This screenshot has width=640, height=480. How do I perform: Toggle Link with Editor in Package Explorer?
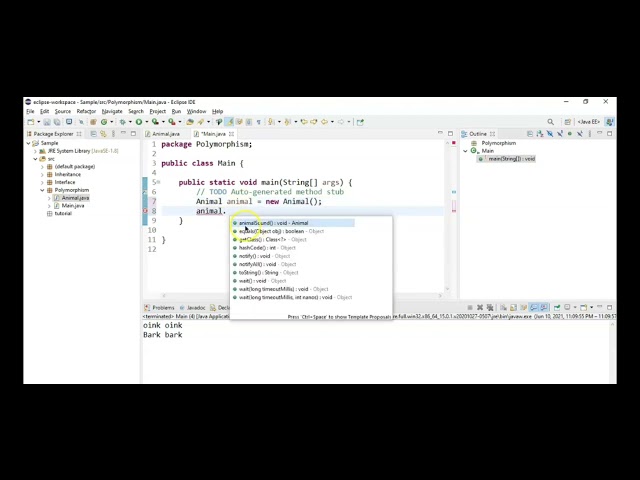103,133
